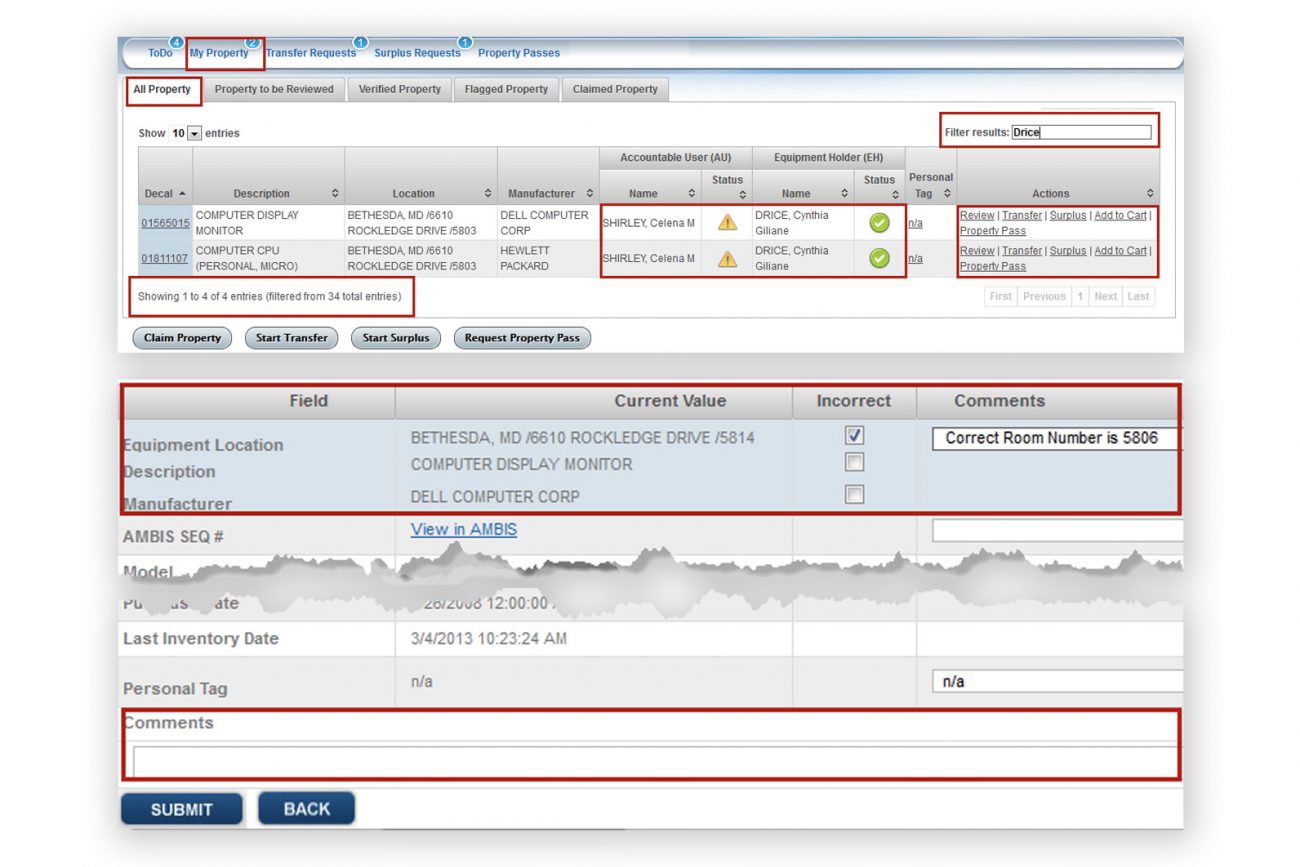The image size is (1300, 867).
Task: Sort by Location column arrows
Action: [x=488, y=194]
